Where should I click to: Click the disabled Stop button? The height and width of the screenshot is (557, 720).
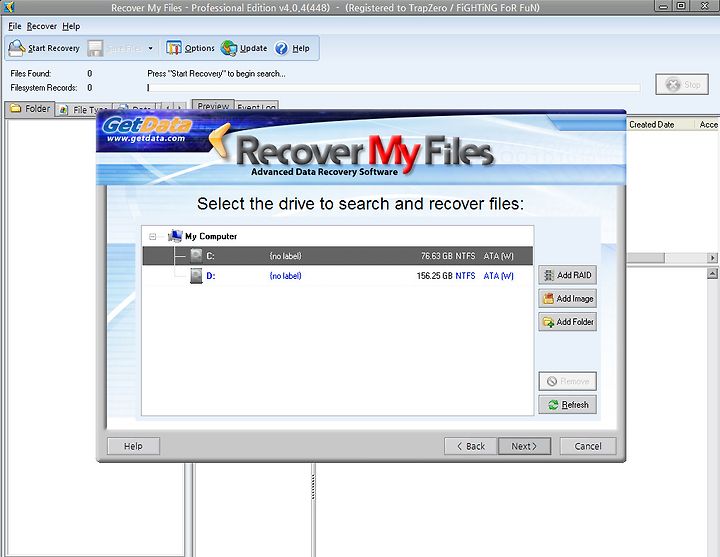coord(682,84)
